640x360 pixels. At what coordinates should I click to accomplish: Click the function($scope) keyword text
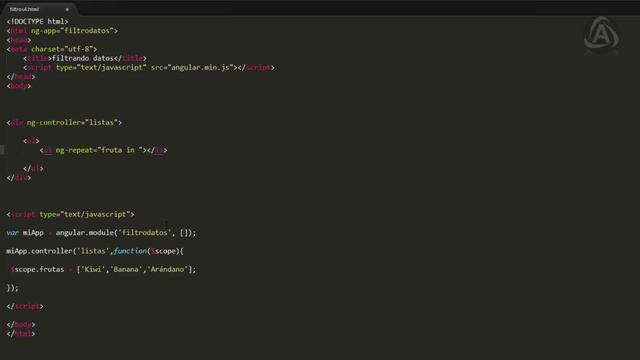pos(147,251)
